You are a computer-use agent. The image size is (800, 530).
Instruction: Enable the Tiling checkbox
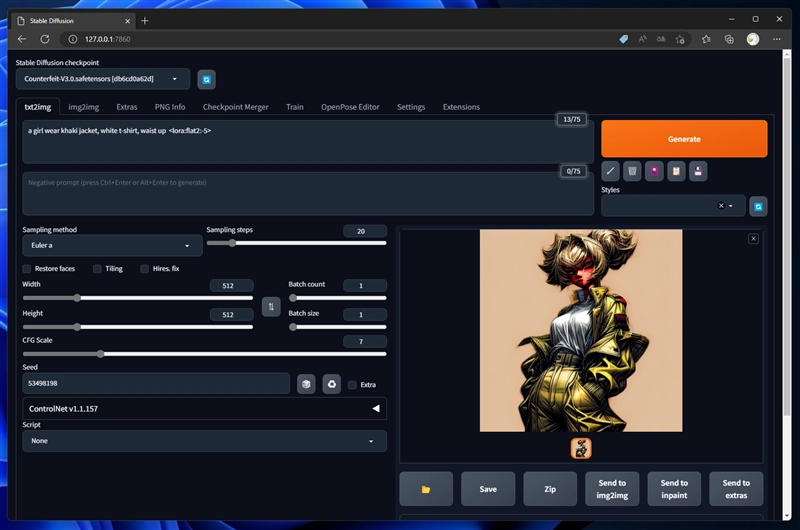click(97, 269)
